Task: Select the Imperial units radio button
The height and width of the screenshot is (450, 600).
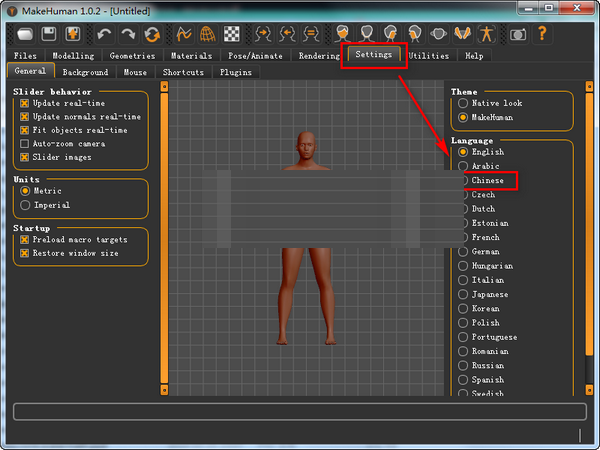Action: click(25, 205)
